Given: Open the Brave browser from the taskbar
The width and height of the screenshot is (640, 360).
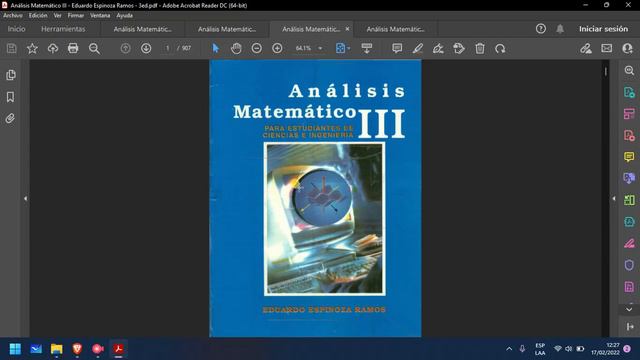Looking at the screenshot, I should pos(77,349).
